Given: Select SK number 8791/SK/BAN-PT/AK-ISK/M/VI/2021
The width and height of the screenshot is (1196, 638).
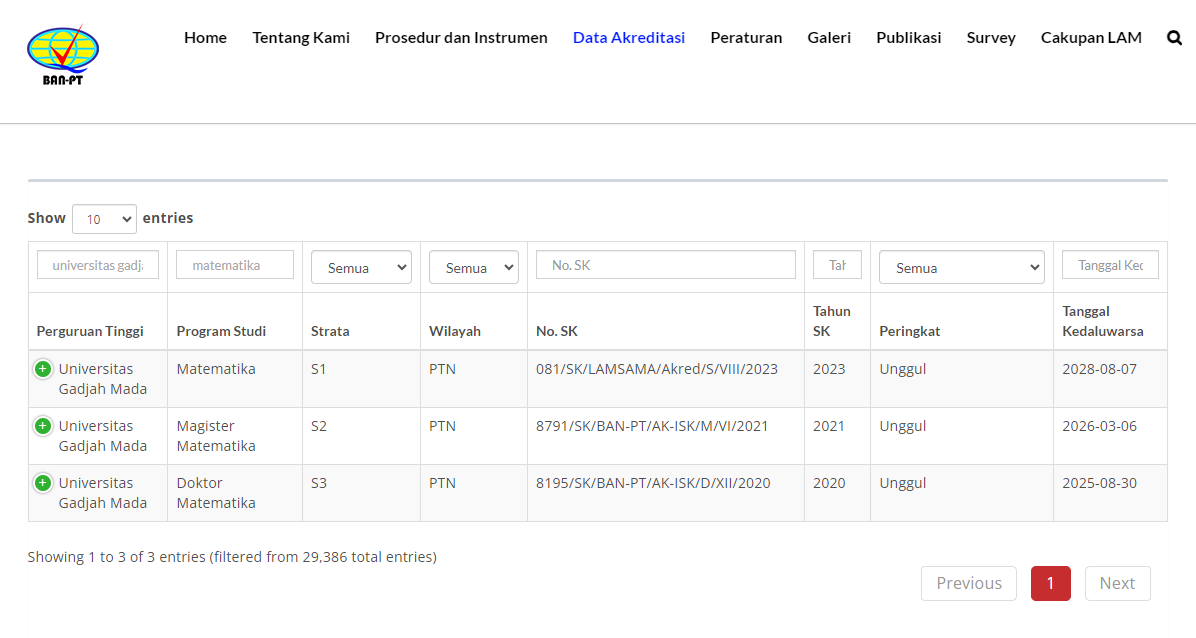Looking at the screenshot, I should pyautogui.click(x=652, y=427).
